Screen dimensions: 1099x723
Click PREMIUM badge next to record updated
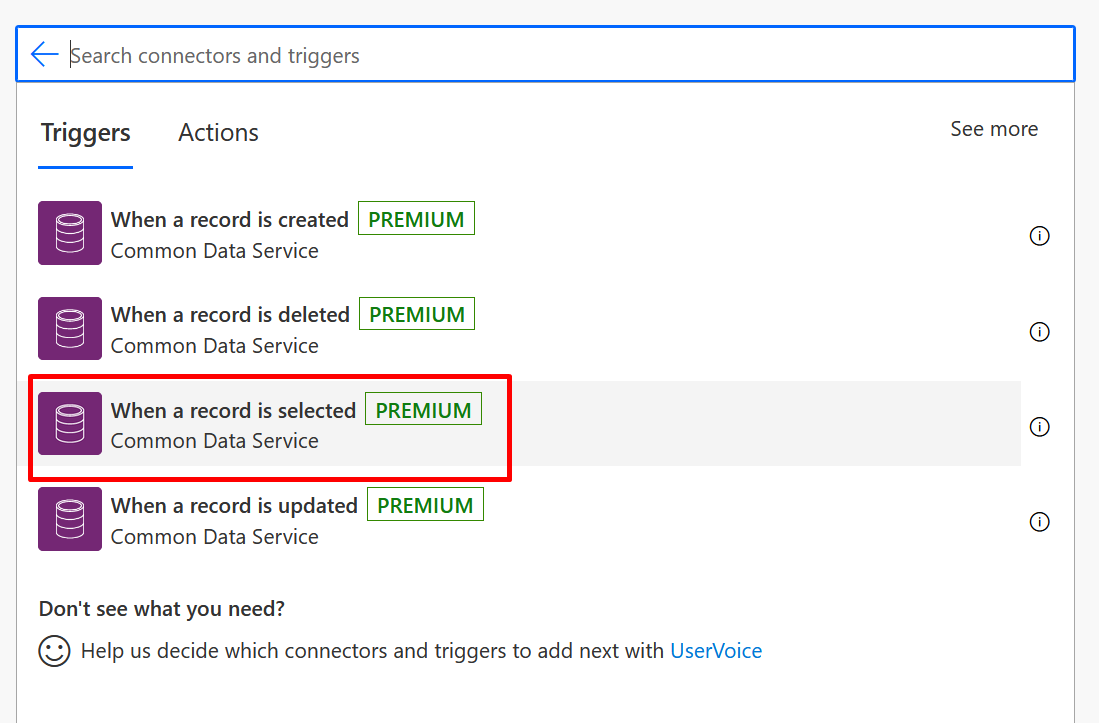click(x=425, y=504)
